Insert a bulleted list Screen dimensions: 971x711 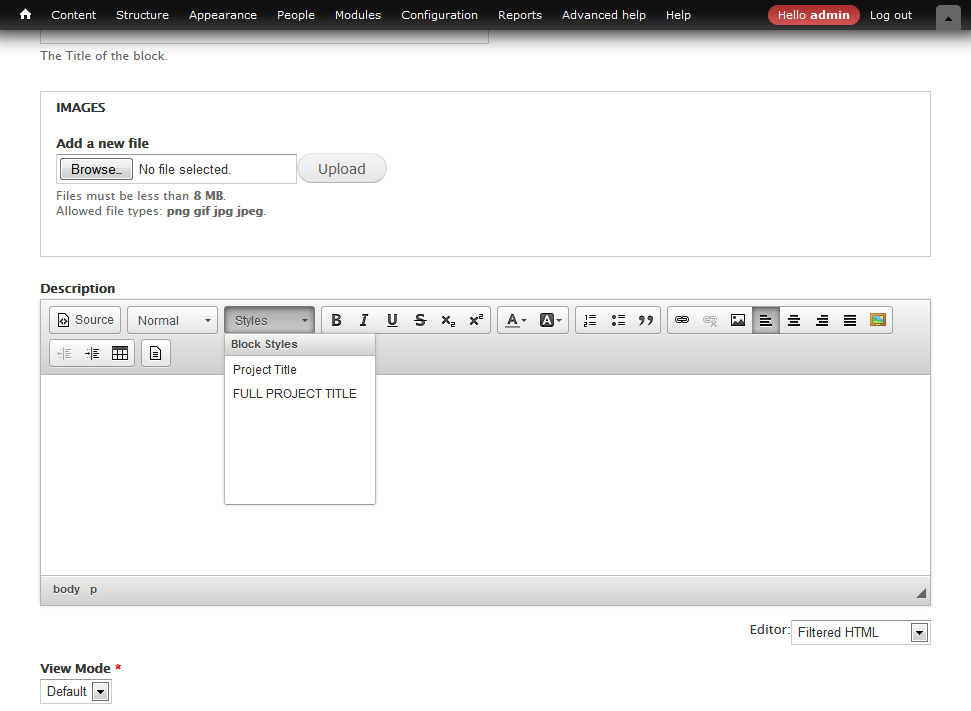click(x=618, y=320)
